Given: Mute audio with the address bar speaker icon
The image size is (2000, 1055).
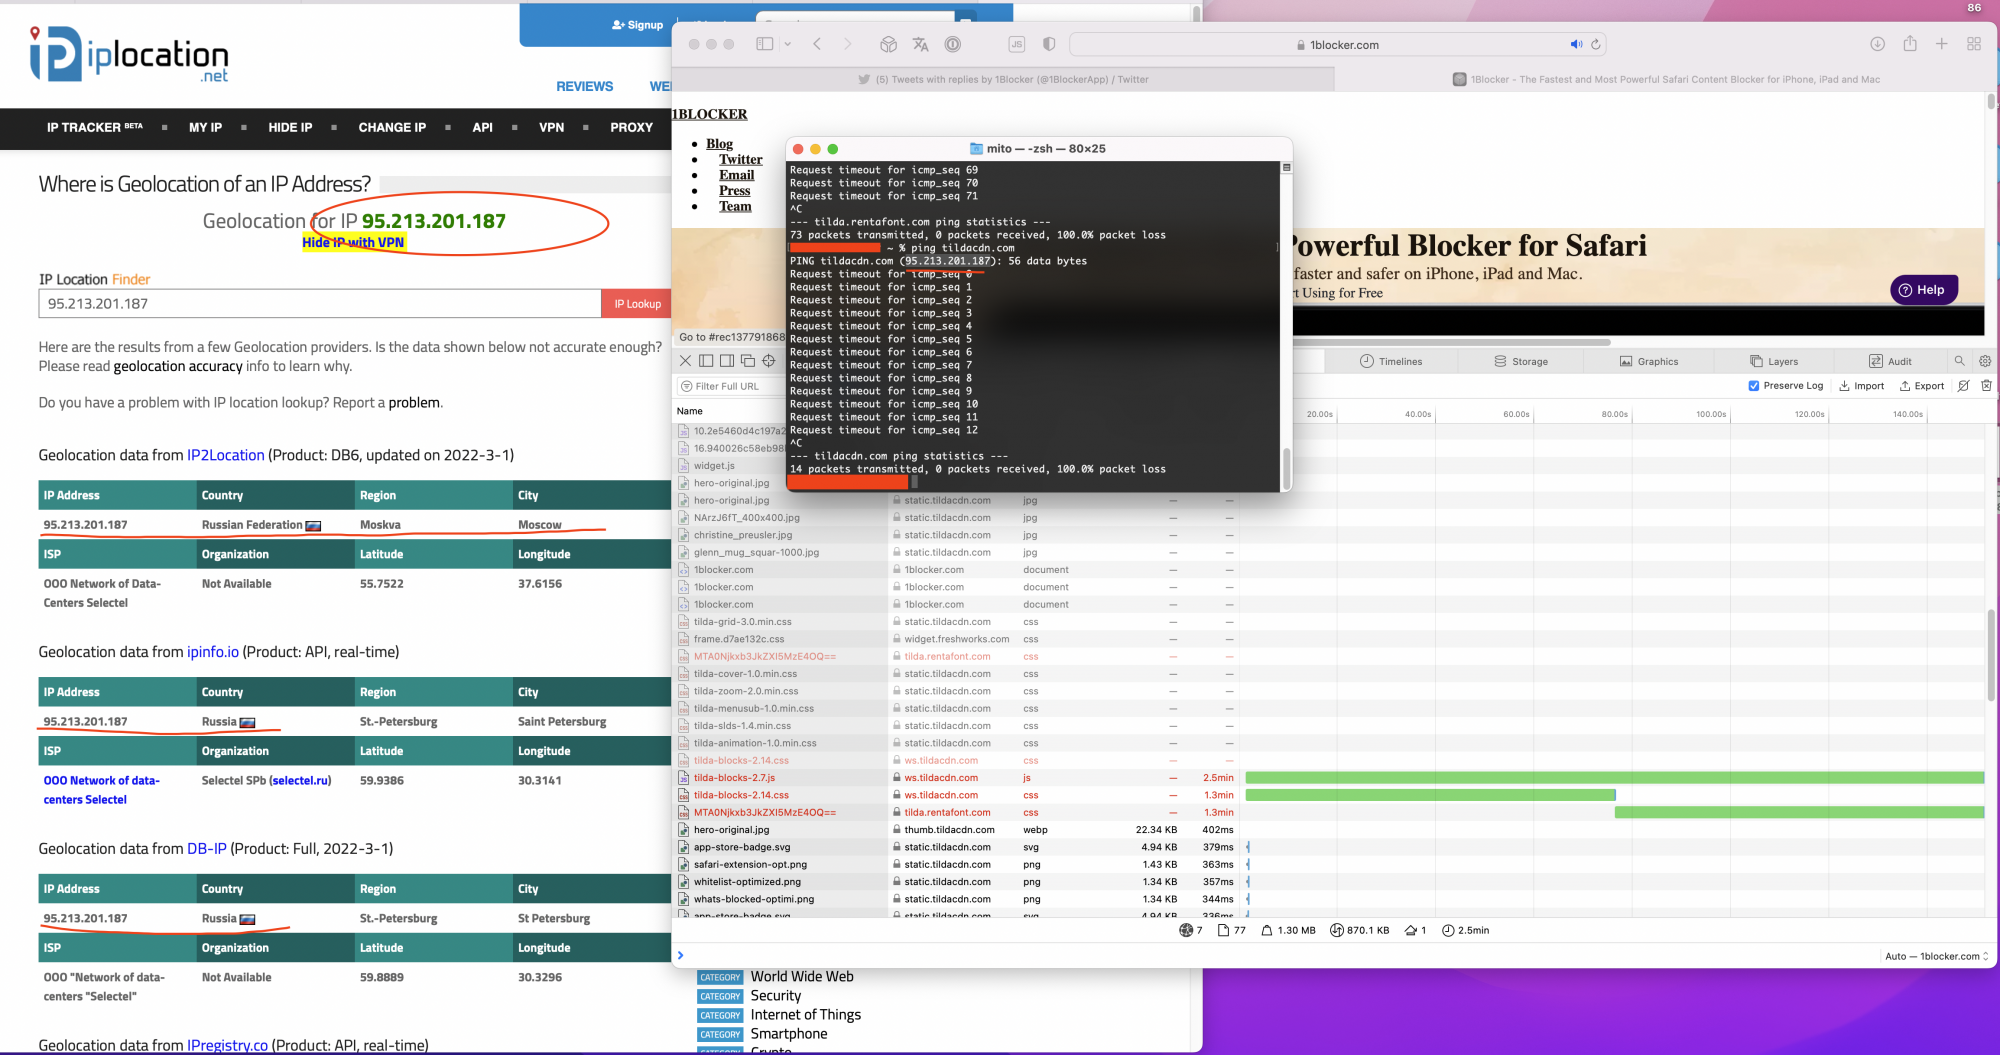Looking at the screenshot, I should pyautogui.click(x=1576, y=44).
